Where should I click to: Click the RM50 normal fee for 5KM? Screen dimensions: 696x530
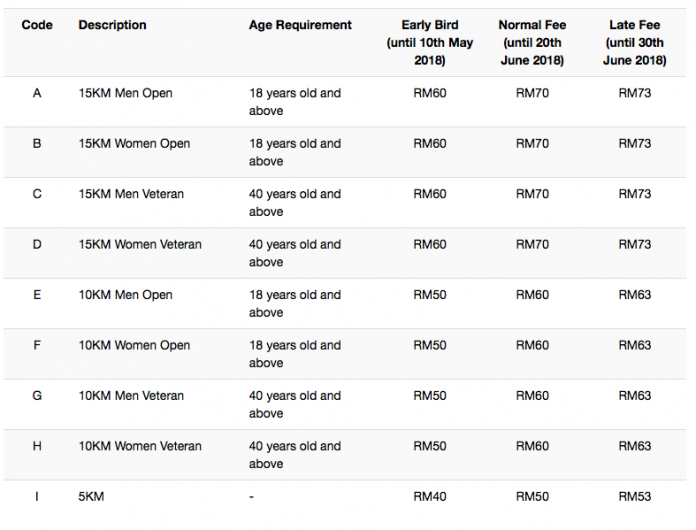532,496
